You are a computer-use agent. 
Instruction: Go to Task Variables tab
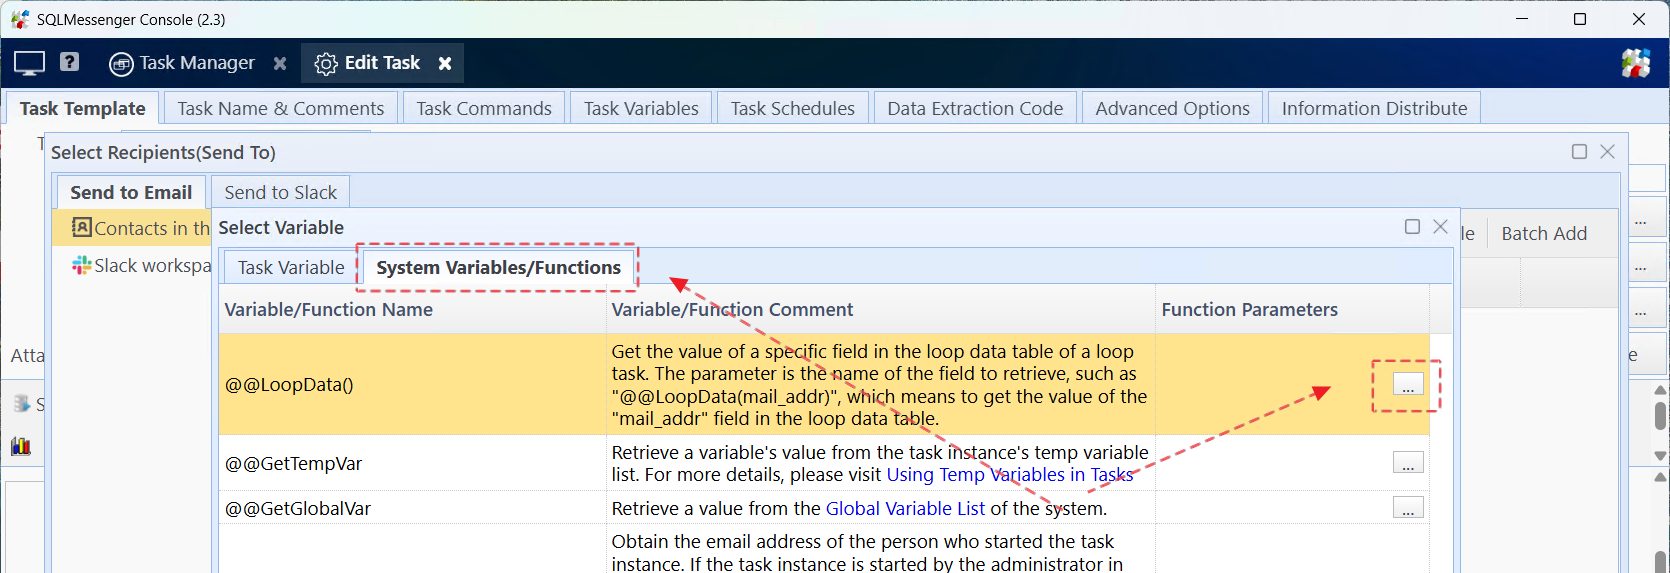(641, 108)
